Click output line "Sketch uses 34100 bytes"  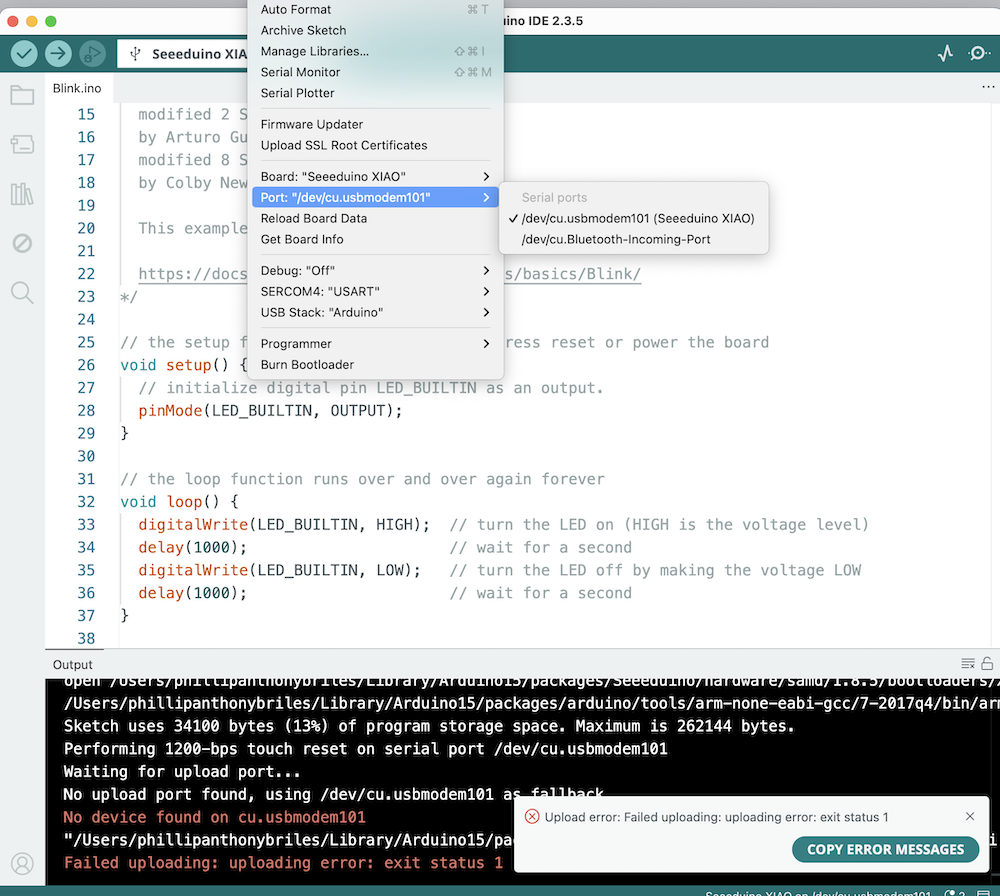(x=429, y=726)
